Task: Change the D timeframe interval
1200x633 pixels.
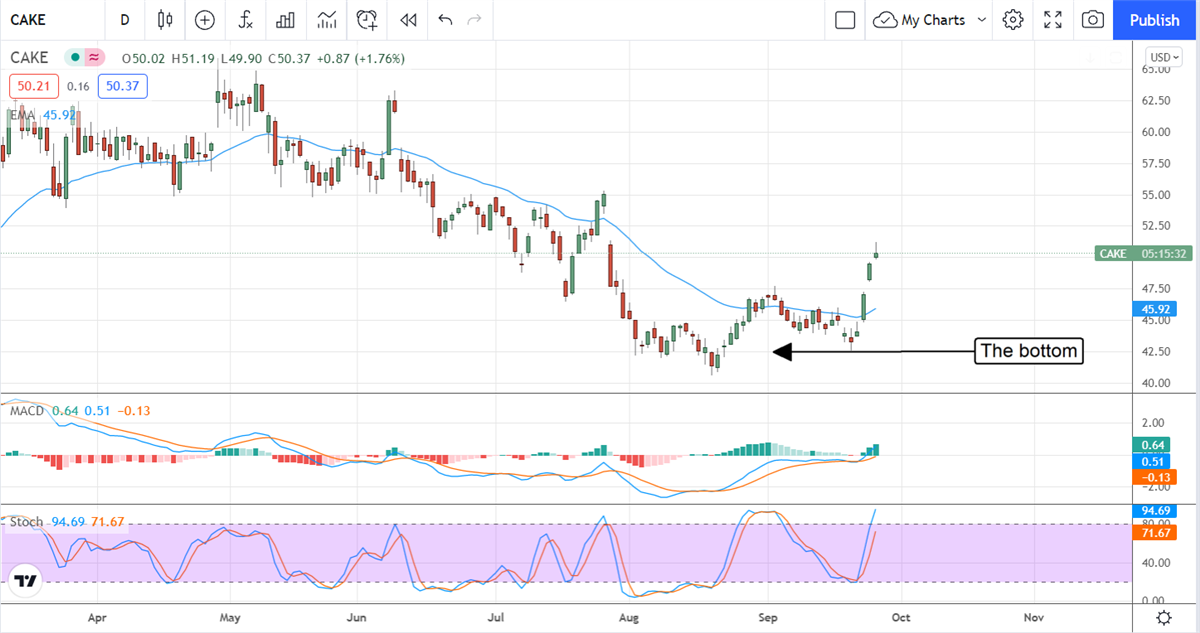Action: click(124, 20)
